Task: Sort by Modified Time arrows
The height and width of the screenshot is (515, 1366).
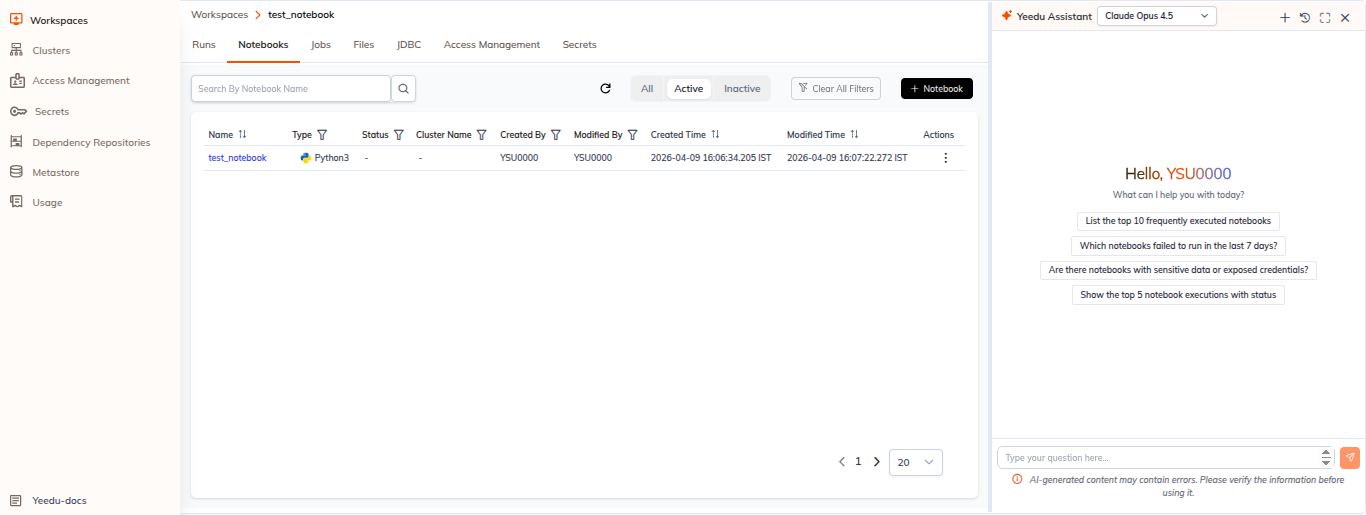Action: tap(854, 134)
